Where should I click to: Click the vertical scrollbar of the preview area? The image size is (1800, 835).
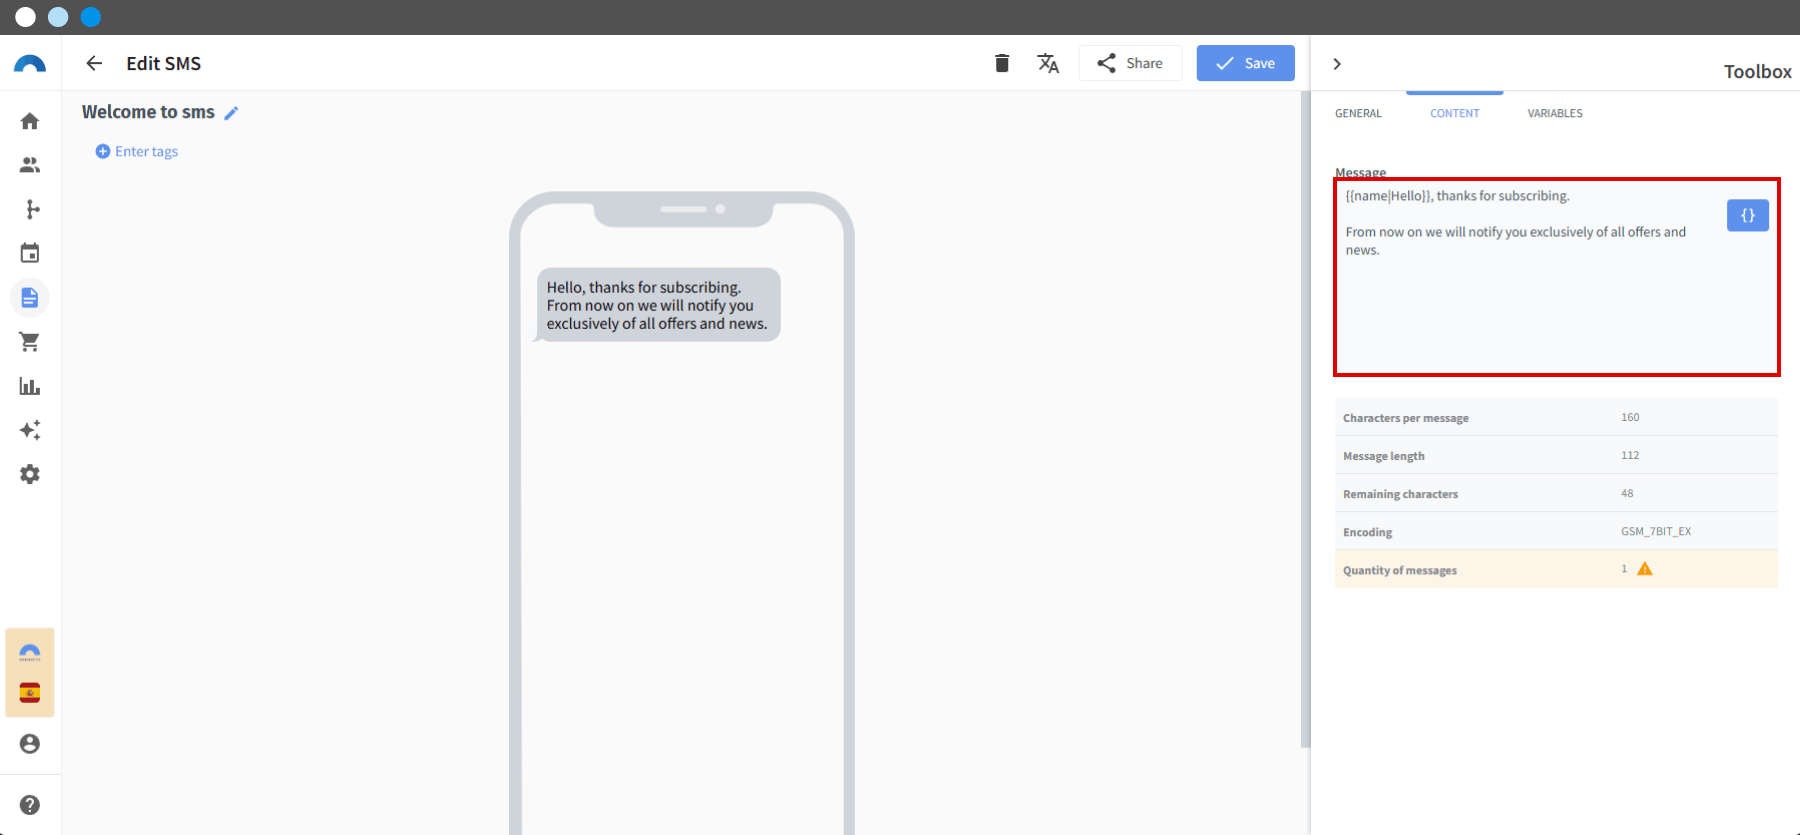[x=1305, y=420]
